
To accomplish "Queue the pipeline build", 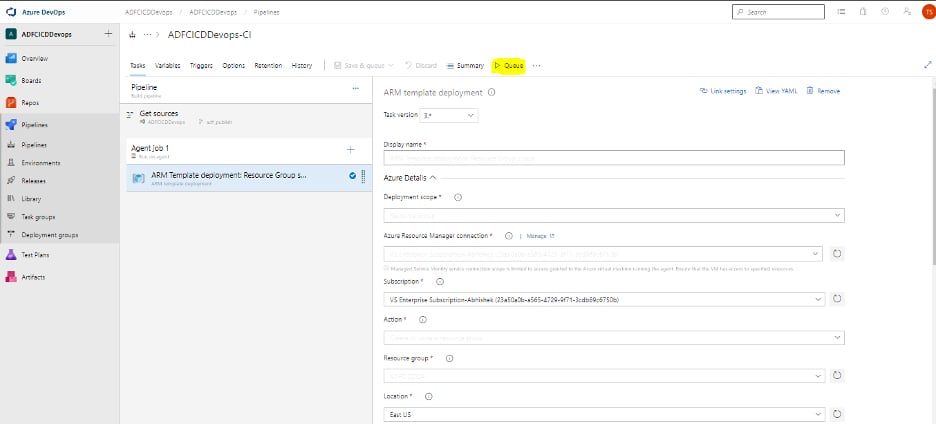I will click(x=509, y=66).
